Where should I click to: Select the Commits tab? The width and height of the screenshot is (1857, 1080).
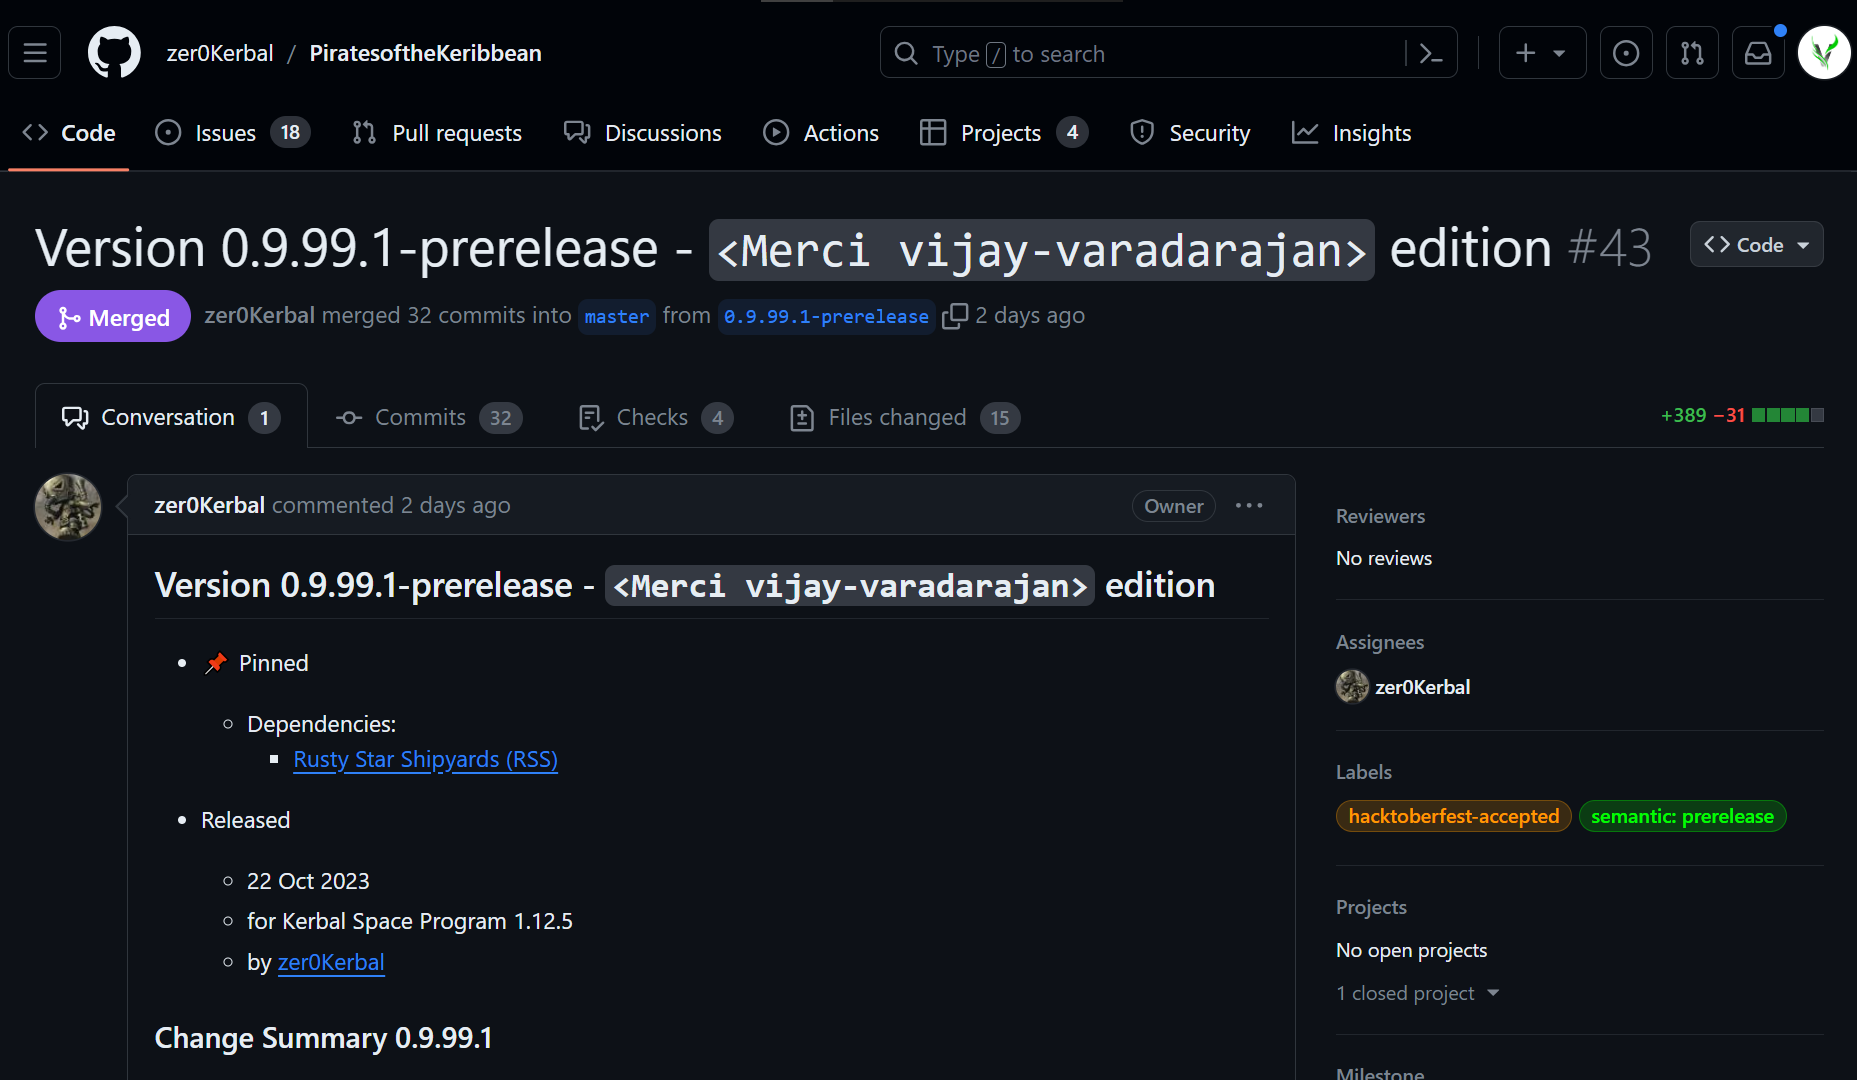pyautogui.click(x=429, y=417)
